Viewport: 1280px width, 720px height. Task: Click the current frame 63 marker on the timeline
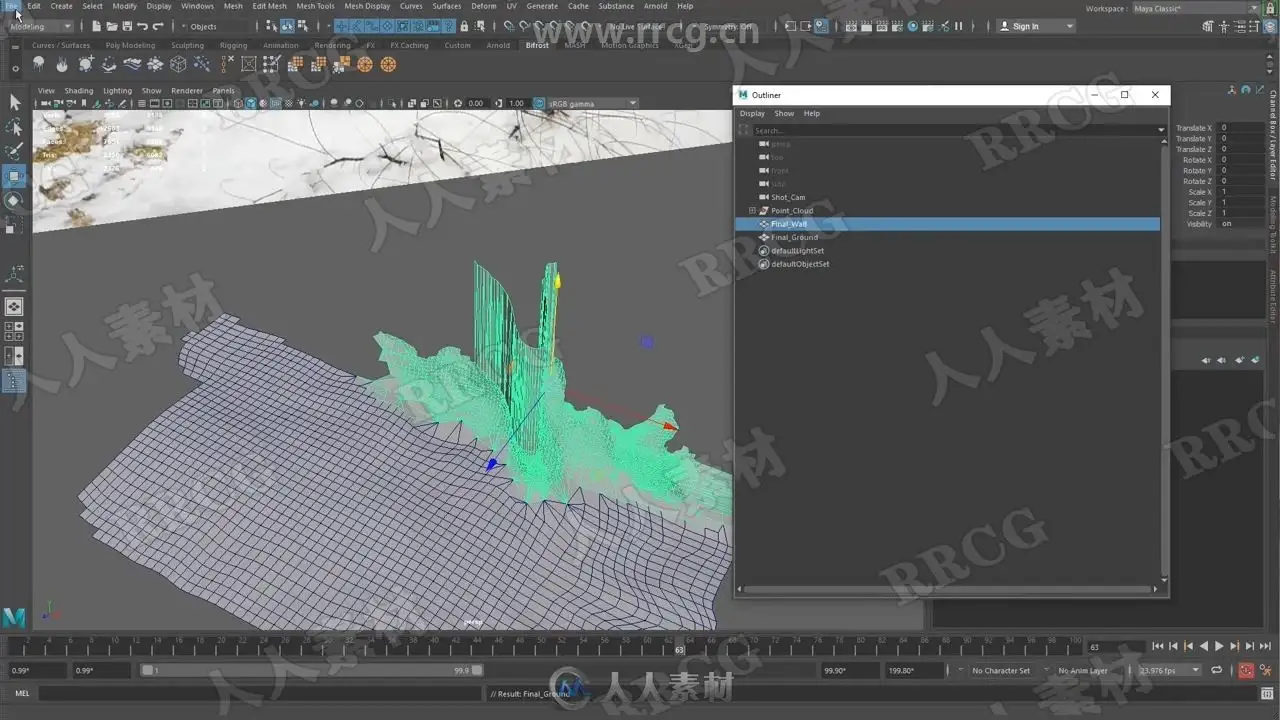click(x=679, y=649)
